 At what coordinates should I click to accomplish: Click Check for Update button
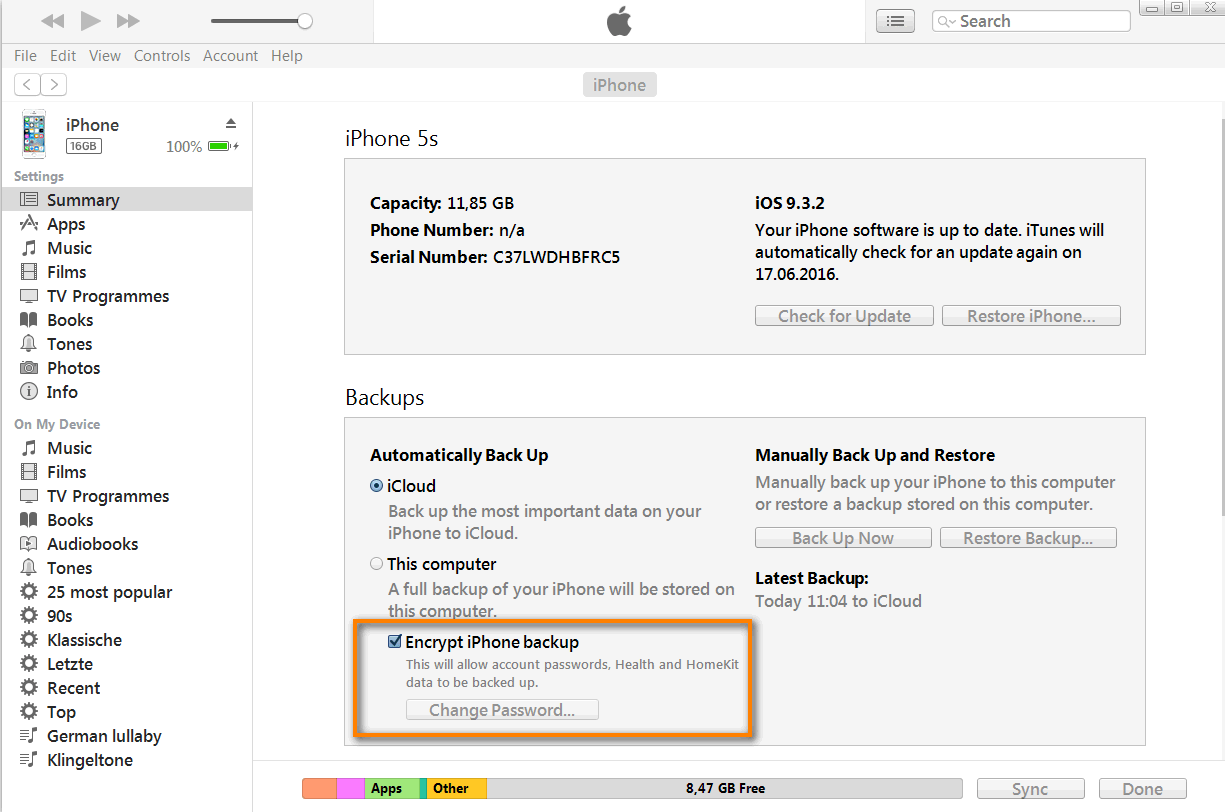click(844, 316)
